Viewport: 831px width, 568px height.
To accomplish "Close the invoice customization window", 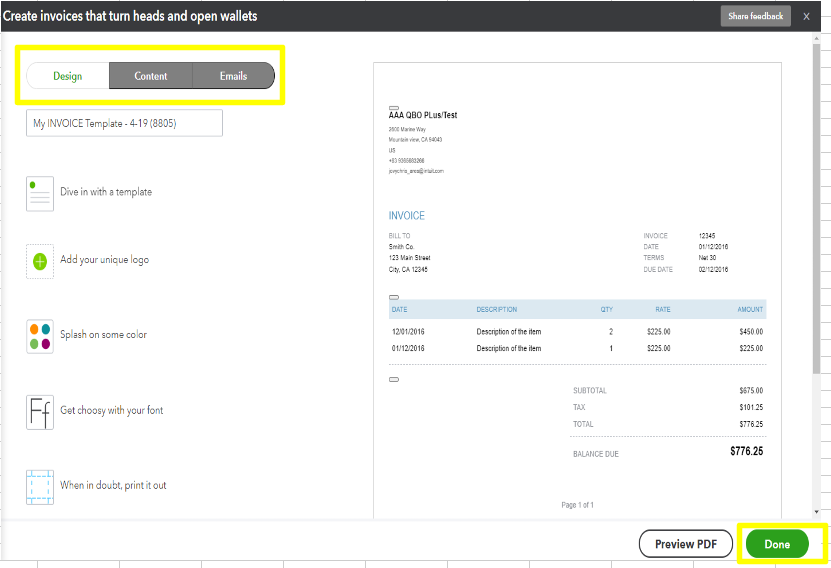I will (806, 17).
